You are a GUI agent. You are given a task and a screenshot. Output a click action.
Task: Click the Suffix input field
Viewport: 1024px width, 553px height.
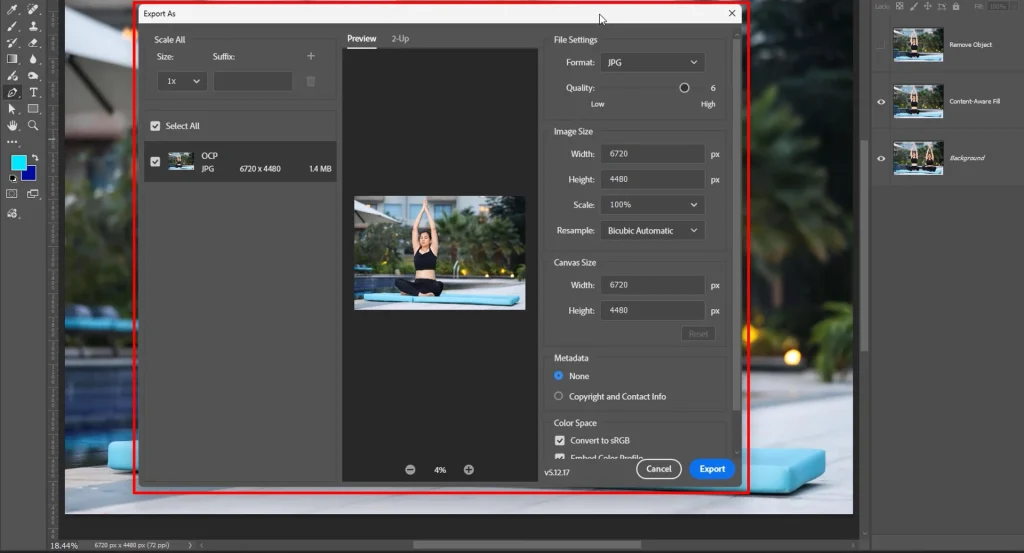tap(253, 81)
